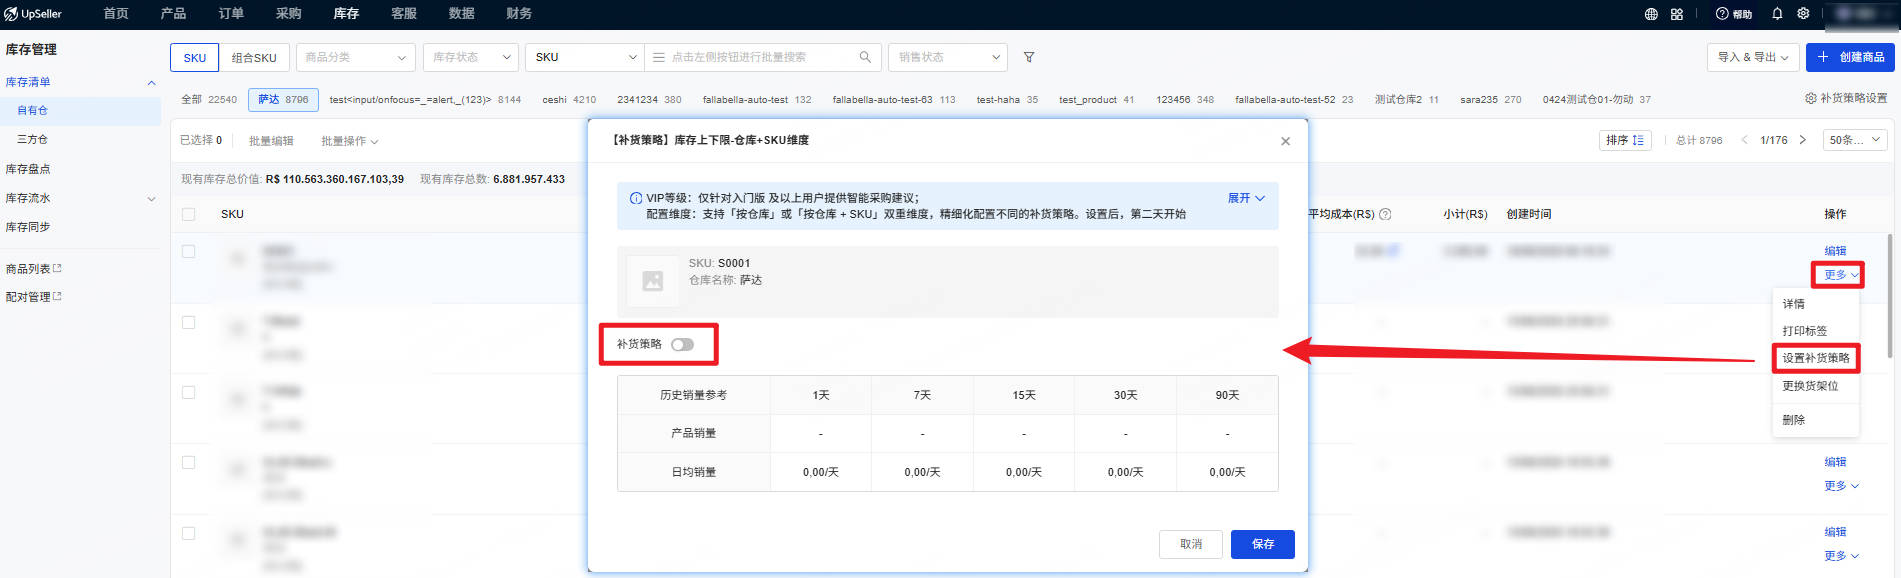Check the third product row checkbox
The width and height of the screenshot is (1901, 578).
pos(188,392)
